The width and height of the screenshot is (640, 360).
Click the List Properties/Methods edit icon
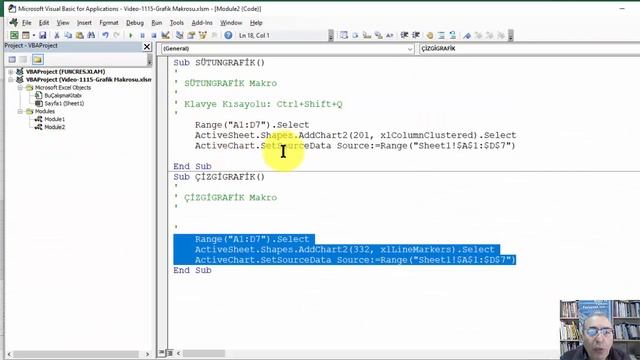(344, 36)
